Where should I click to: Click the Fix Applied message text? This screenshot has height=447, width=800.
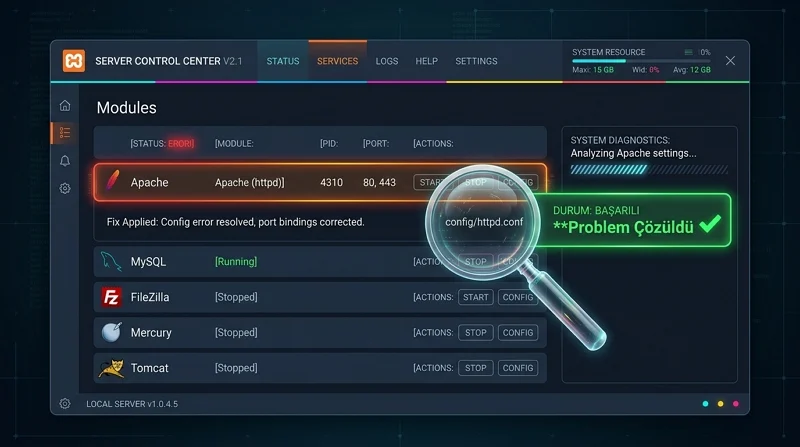pos(235,222)
